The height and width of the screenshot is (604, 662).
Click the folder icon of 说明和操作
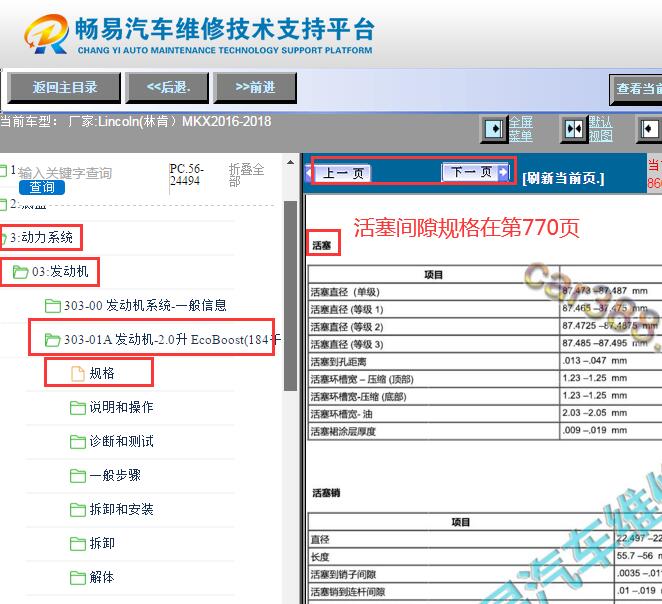tap(78, 408)
